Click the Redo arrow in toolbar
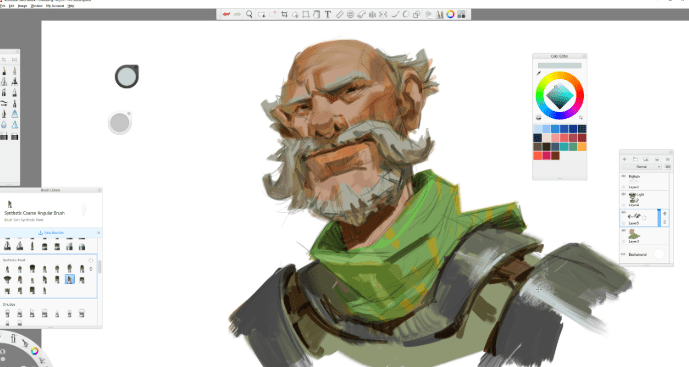 237,15
